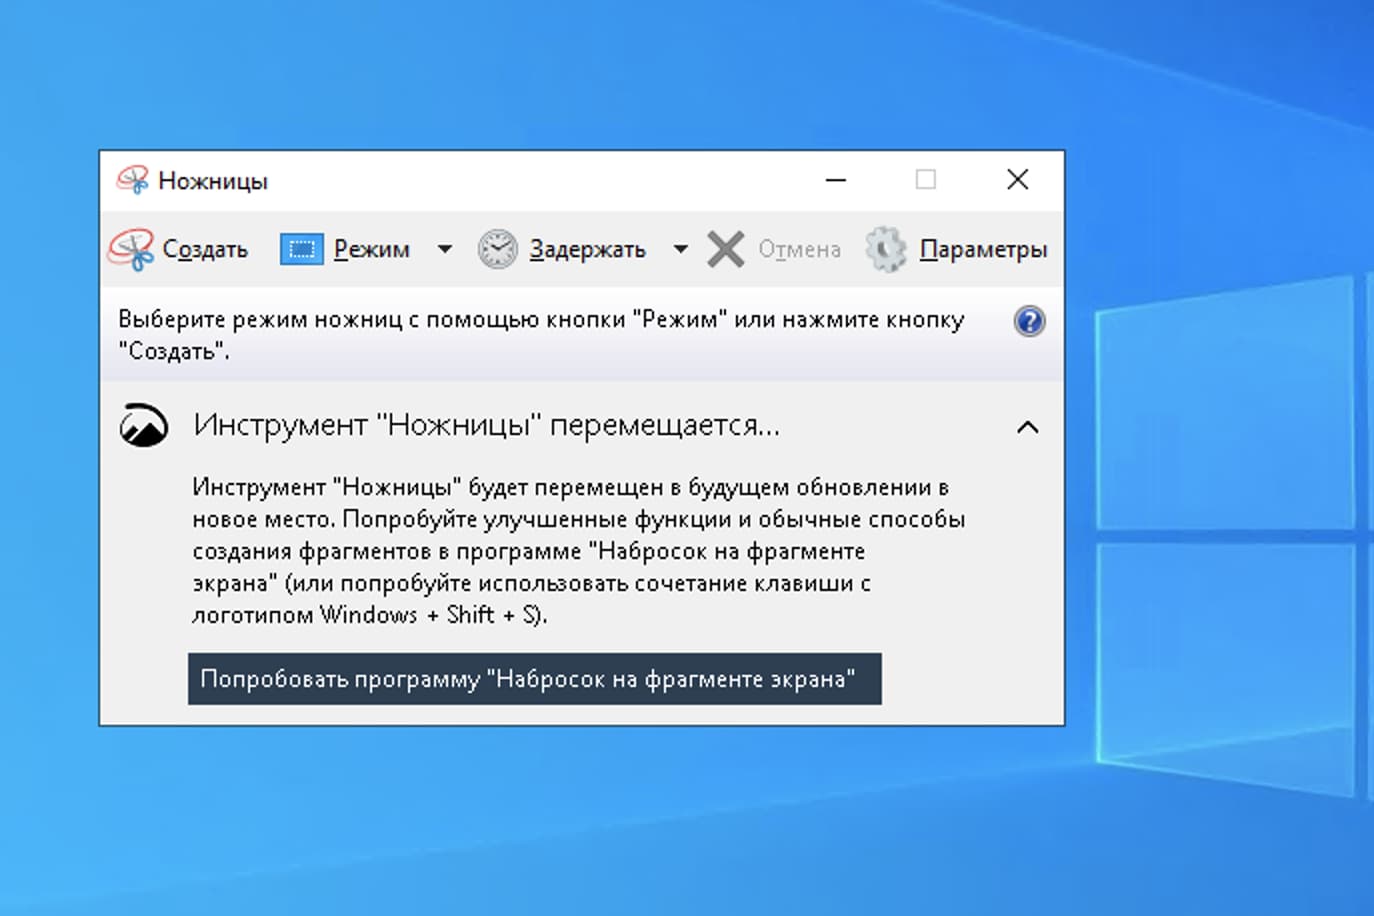Image resolution: width=1374 pixels, height=916 pixels.
Task: Select the Задержать clock button
Action: tap(561, 249)
